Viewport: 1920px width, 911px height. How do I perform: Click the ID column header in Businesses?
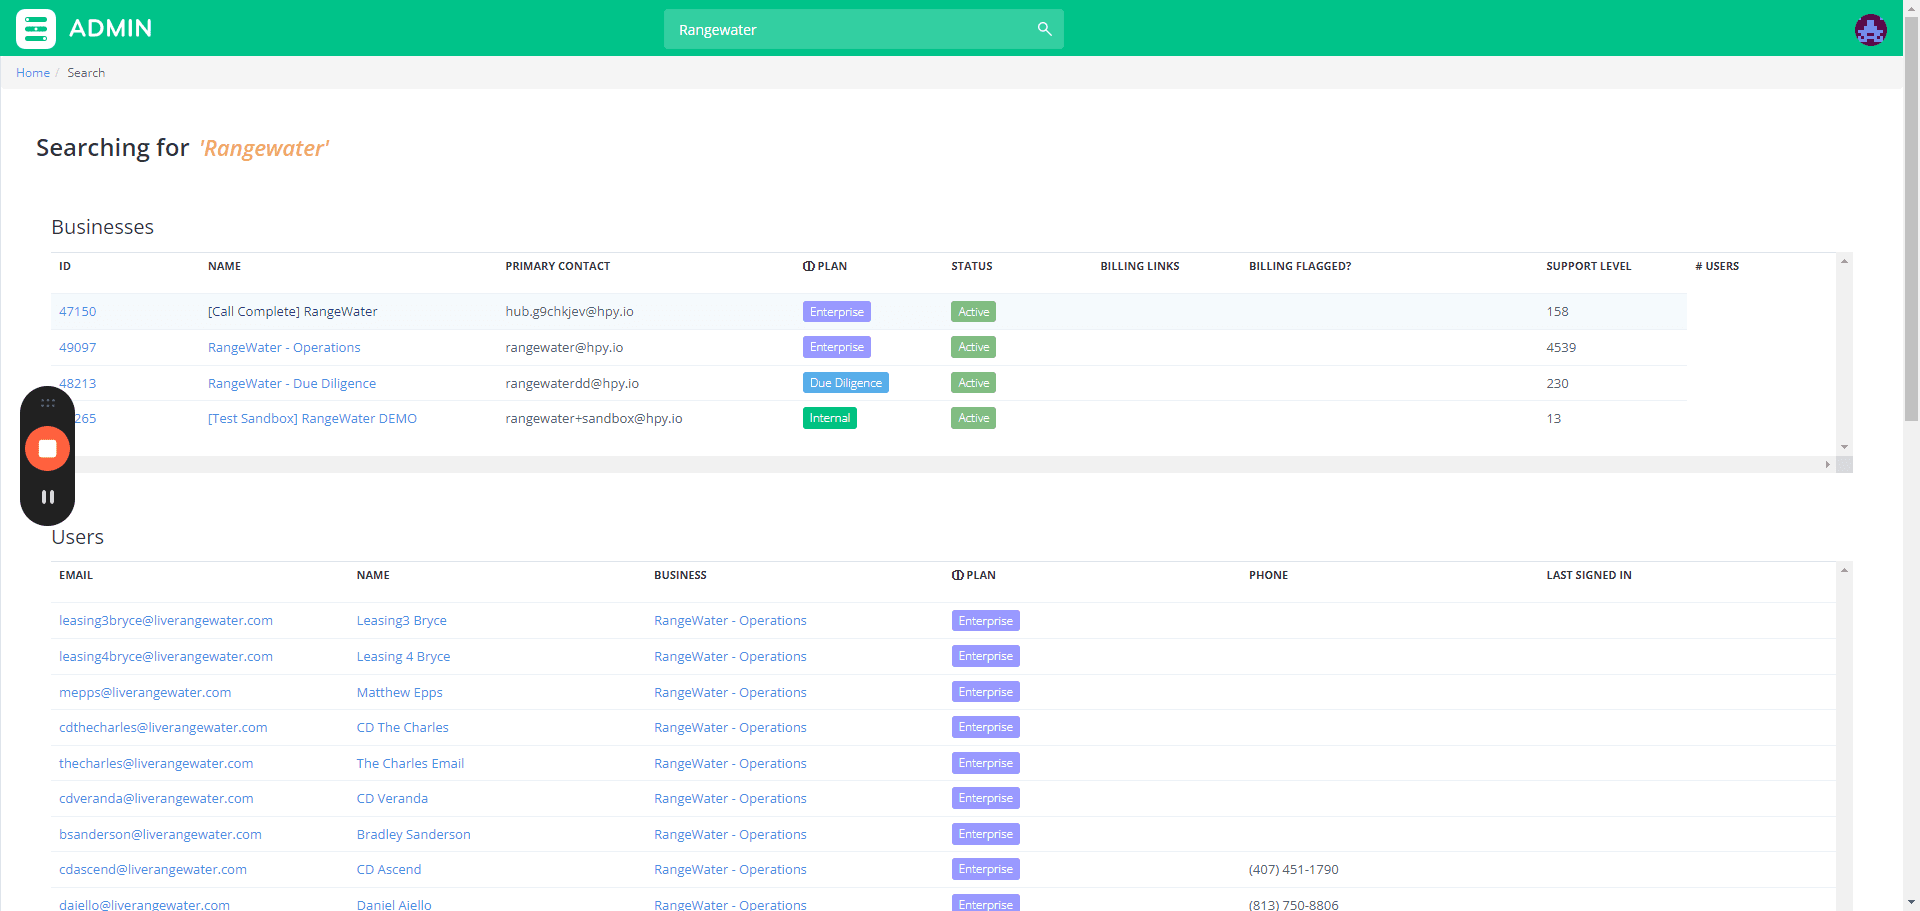[65, 266]
